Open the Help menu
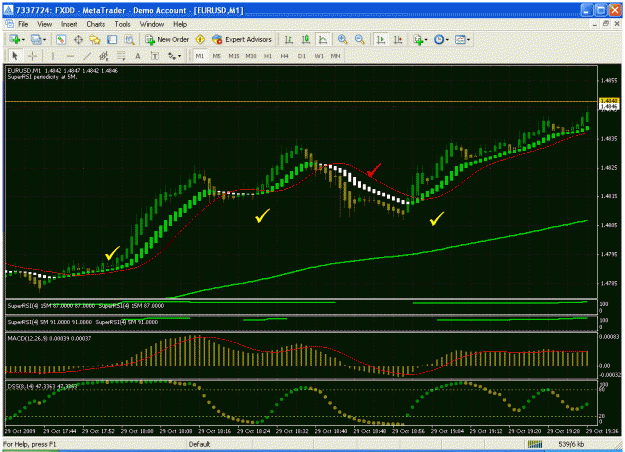This screenshot has width=625, height=452. [x=180, y=24]
